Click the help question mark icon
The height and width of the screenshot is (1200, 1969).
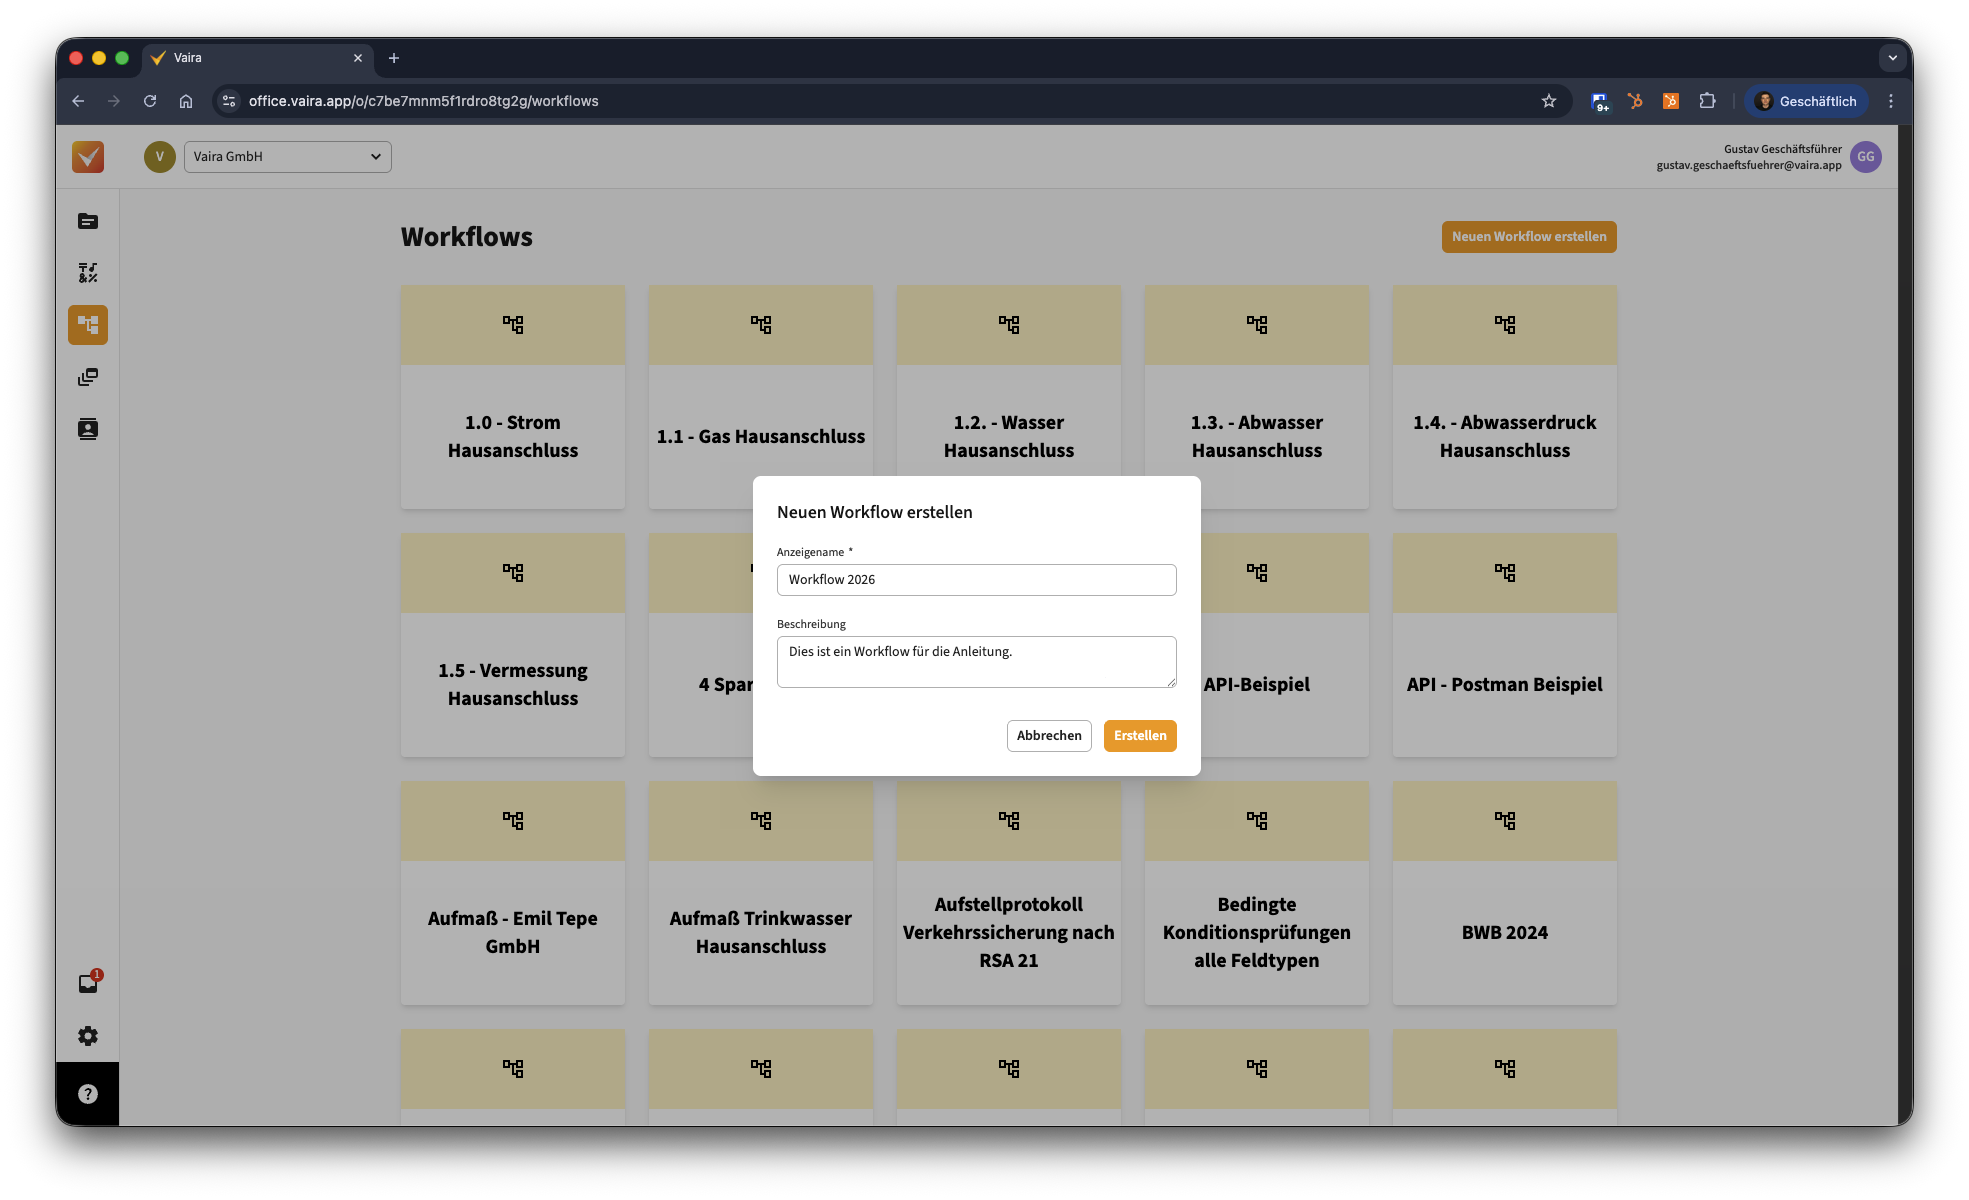(88, 1094)
